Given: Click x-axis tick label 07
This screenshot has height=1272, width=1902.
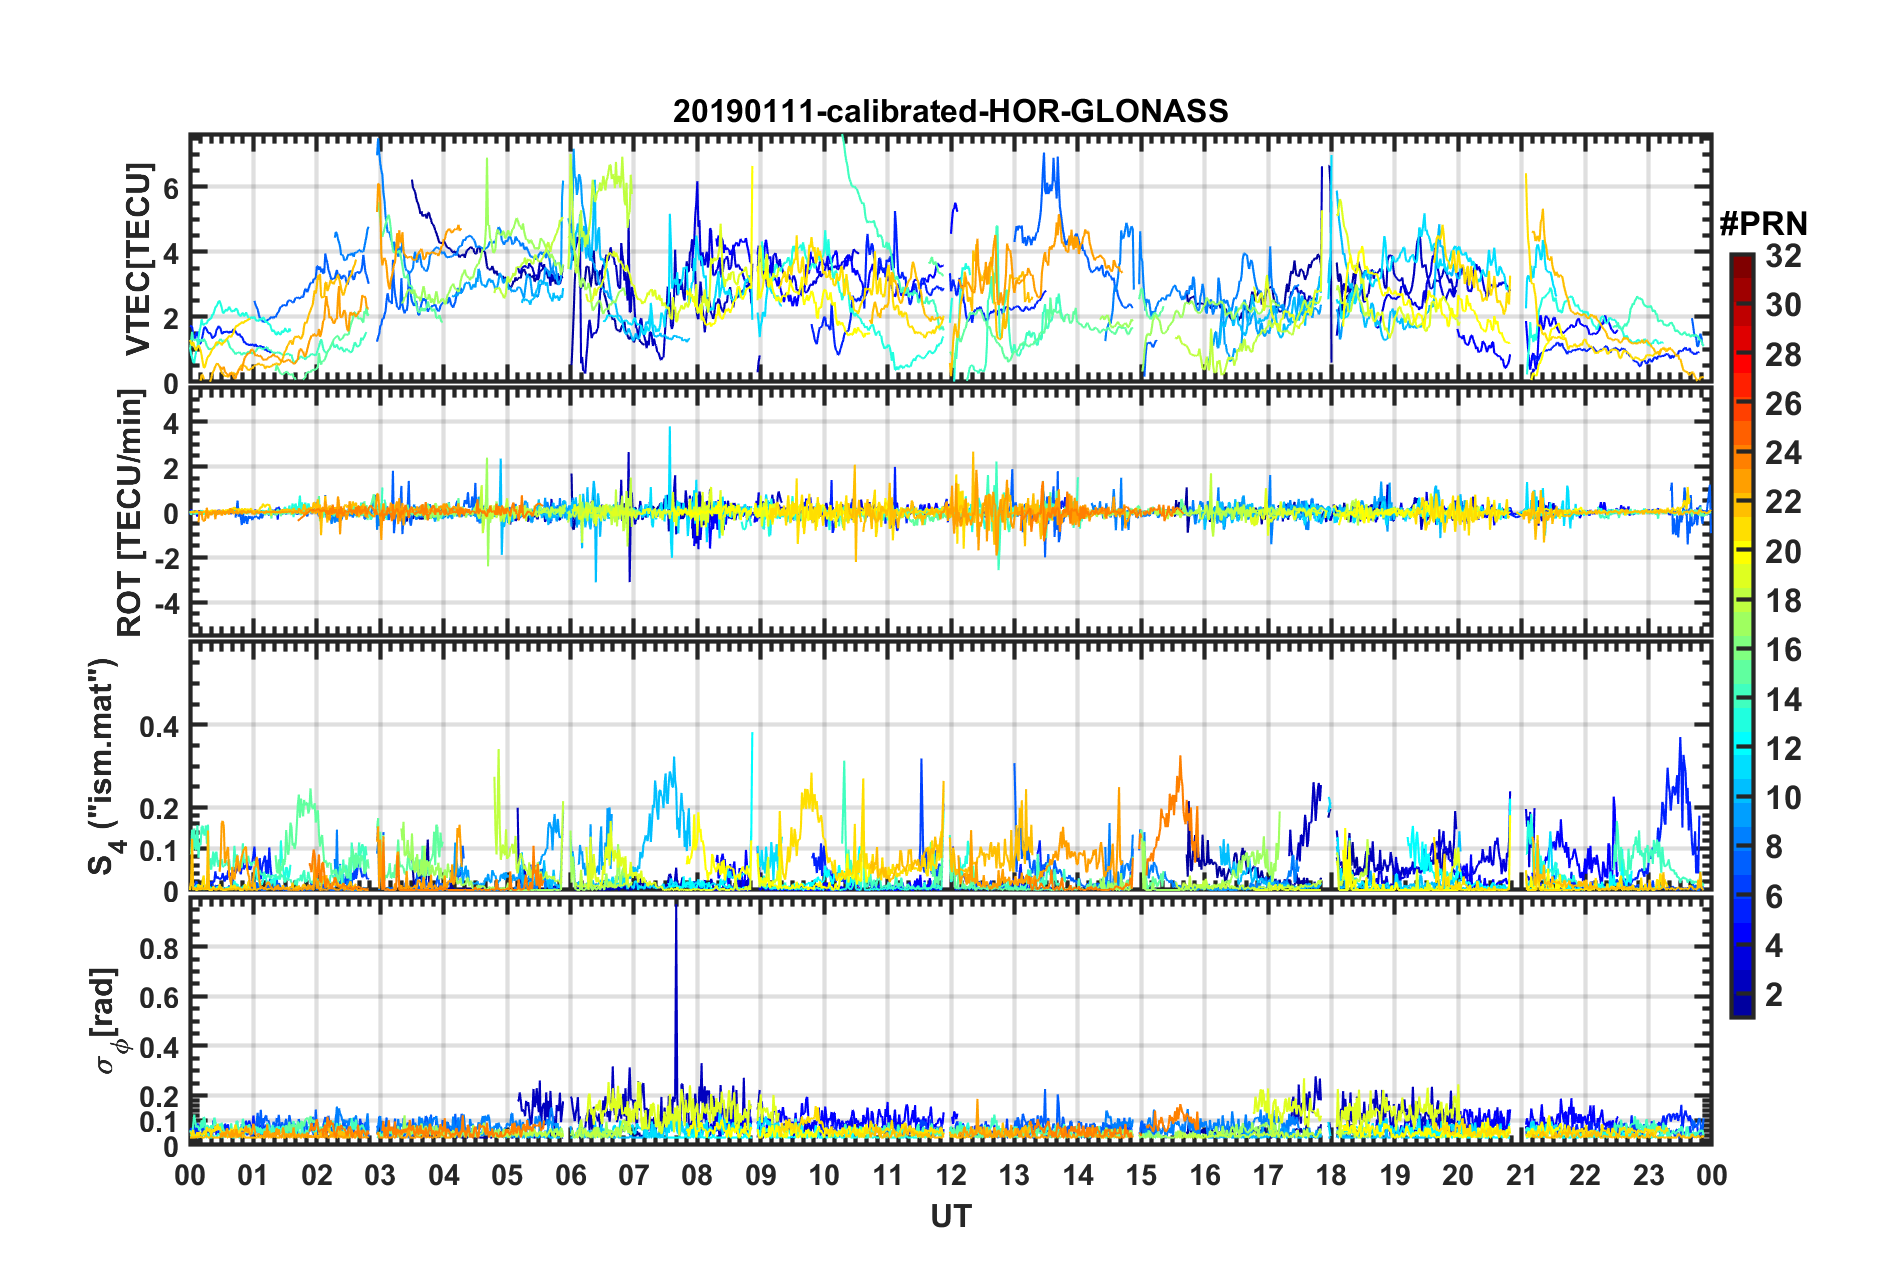Looking at the screenshot, I should click(x=634, y=1175).
